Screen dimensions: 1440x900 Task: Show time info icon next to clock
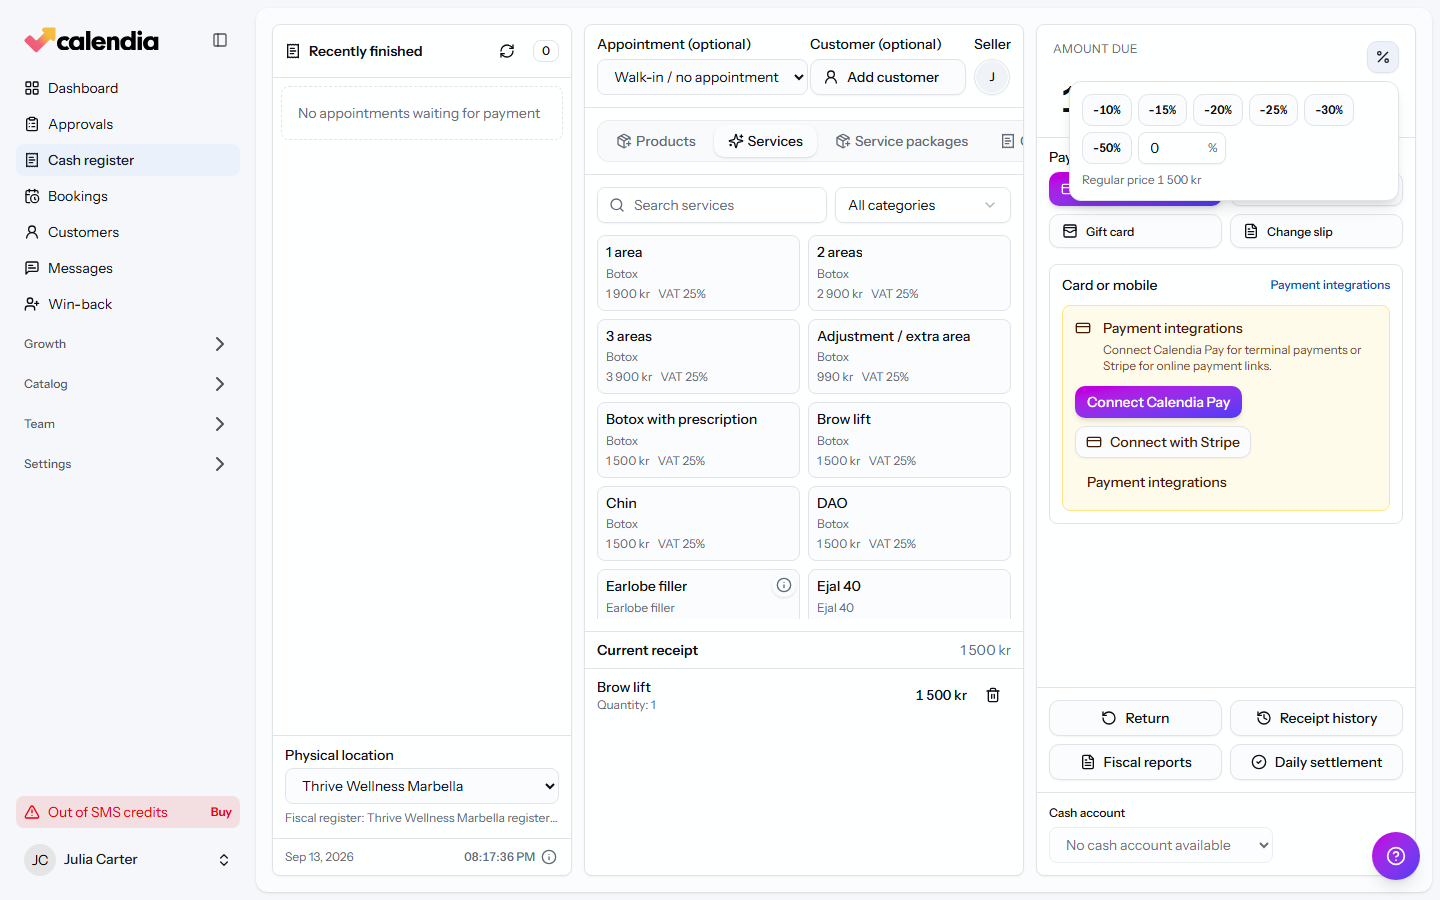pyautogui.click(x=549, y=857)
